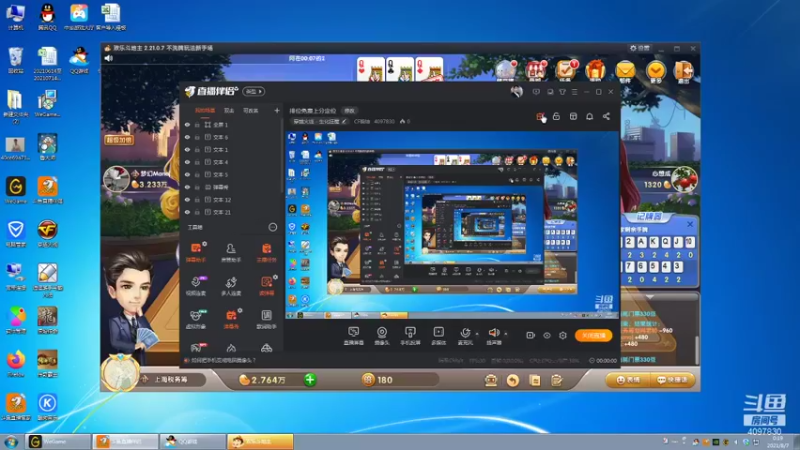Screen dimensions: 800x450
Task: Open the 多人连麦 tool icon
Action: [x=231, y=286]
